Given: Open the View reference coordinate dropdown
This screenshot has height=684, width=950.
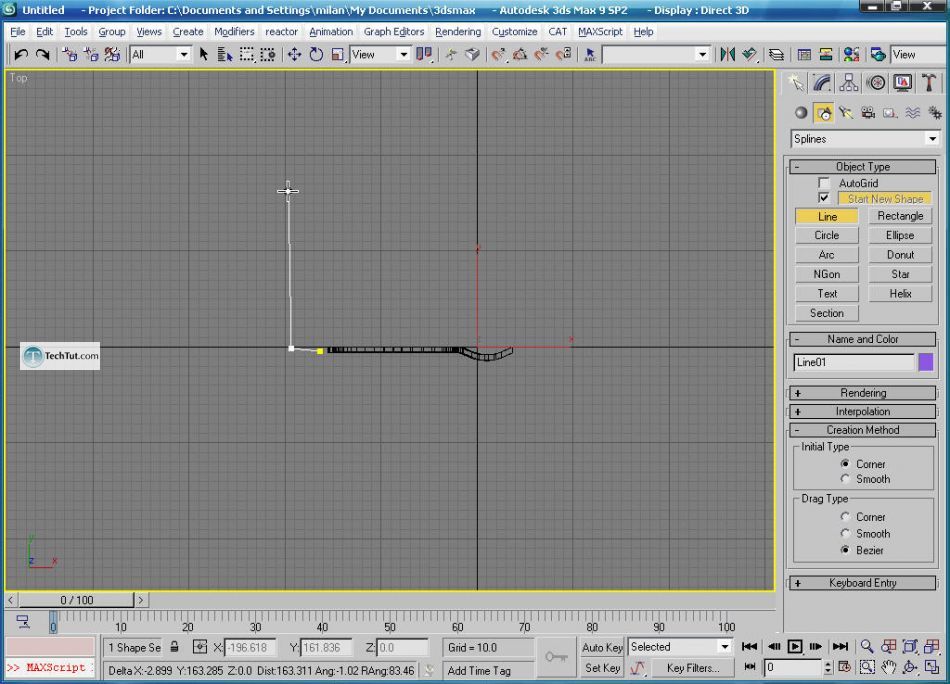Looking at the screenshot, I should click(x=380, y=55).
